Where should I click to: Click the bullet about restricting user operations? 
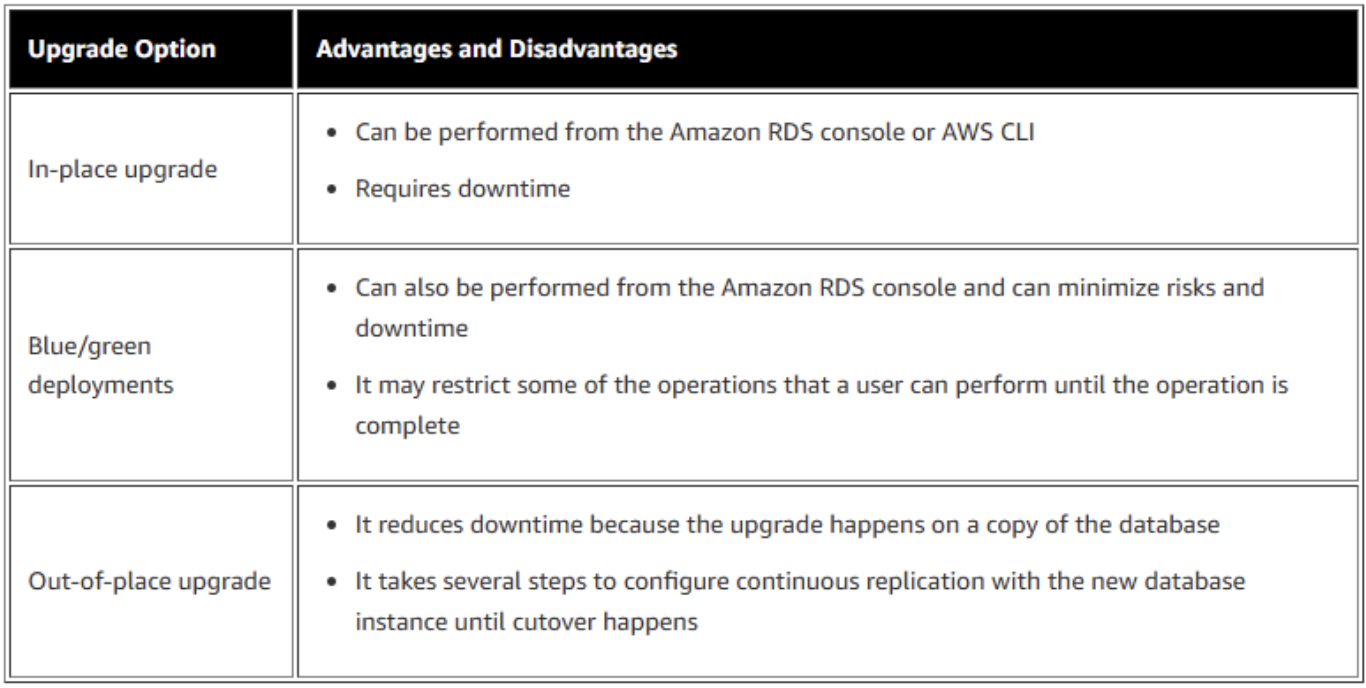[820, 385]
